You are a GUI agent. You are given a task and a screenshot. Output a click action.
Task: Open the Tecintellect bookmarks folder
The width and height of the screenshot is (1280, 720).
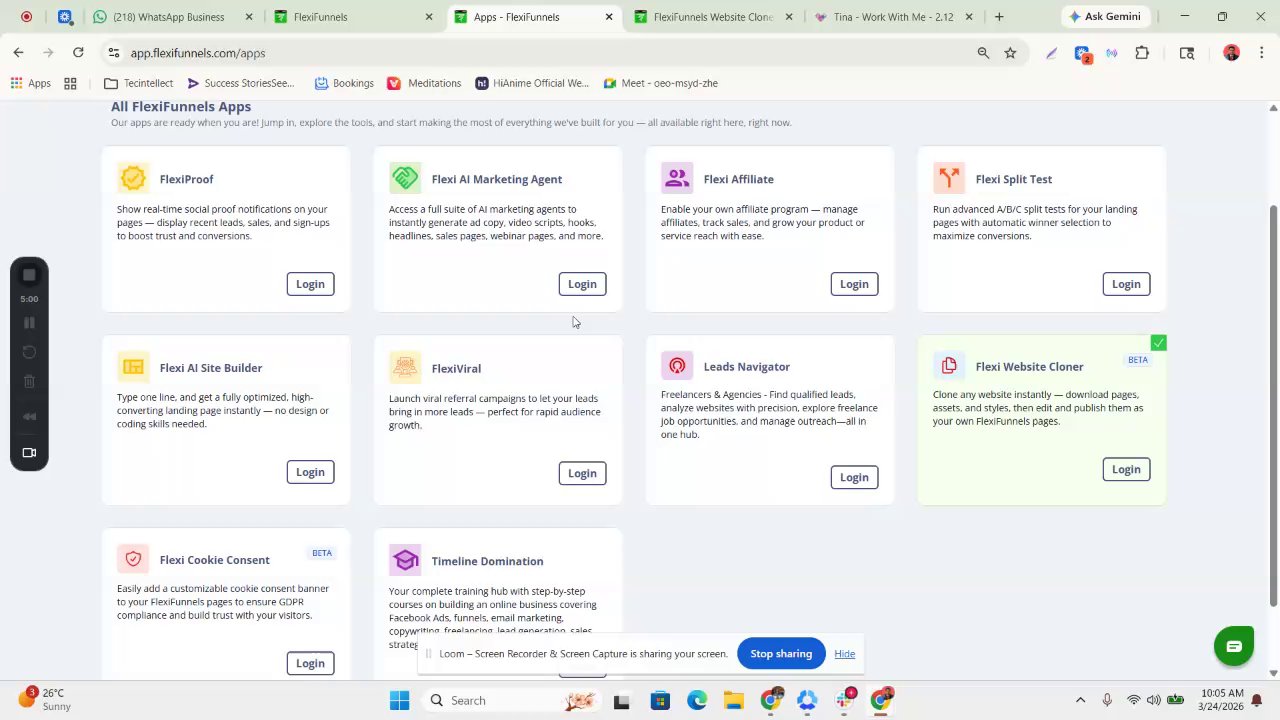139,83
